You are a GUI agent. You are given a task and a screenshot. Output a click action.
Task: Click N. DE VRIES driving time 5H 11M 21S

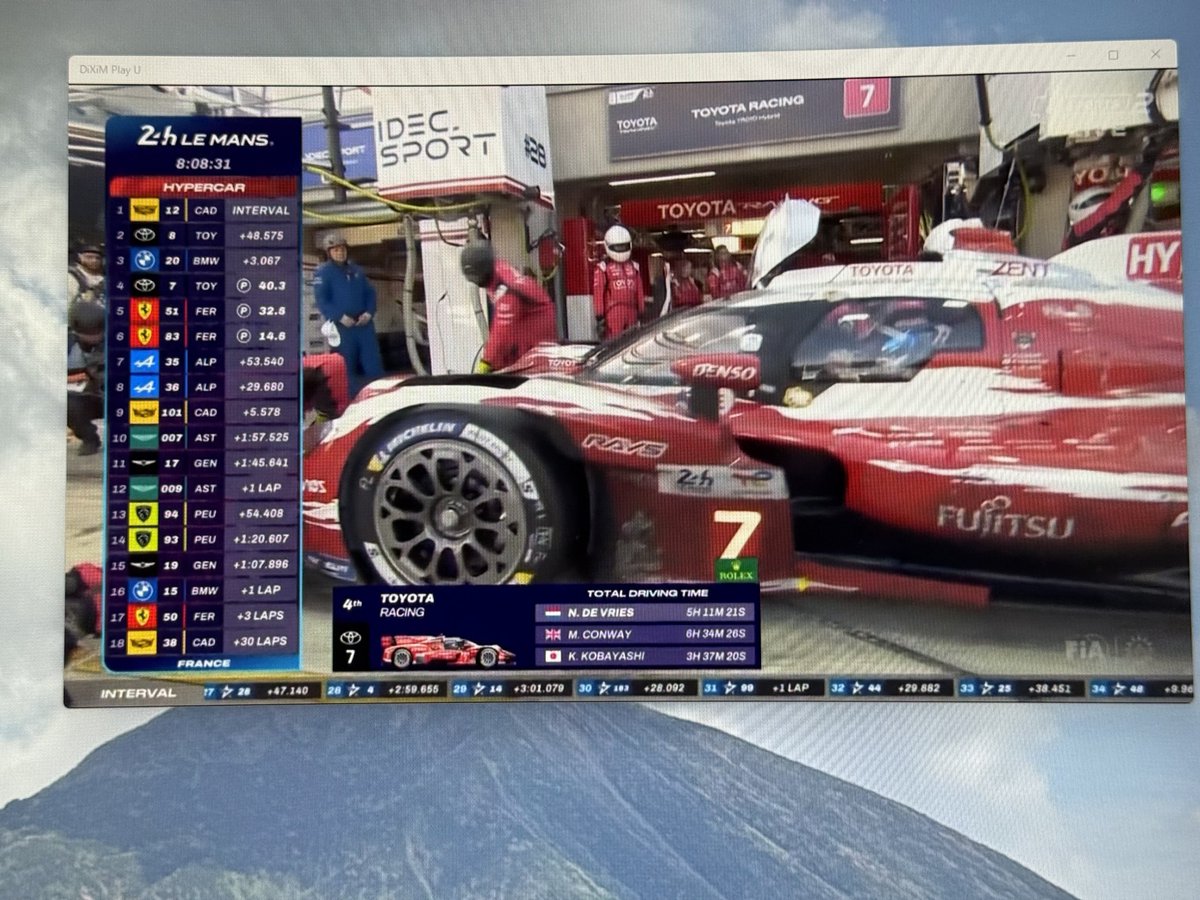[714, 612]
